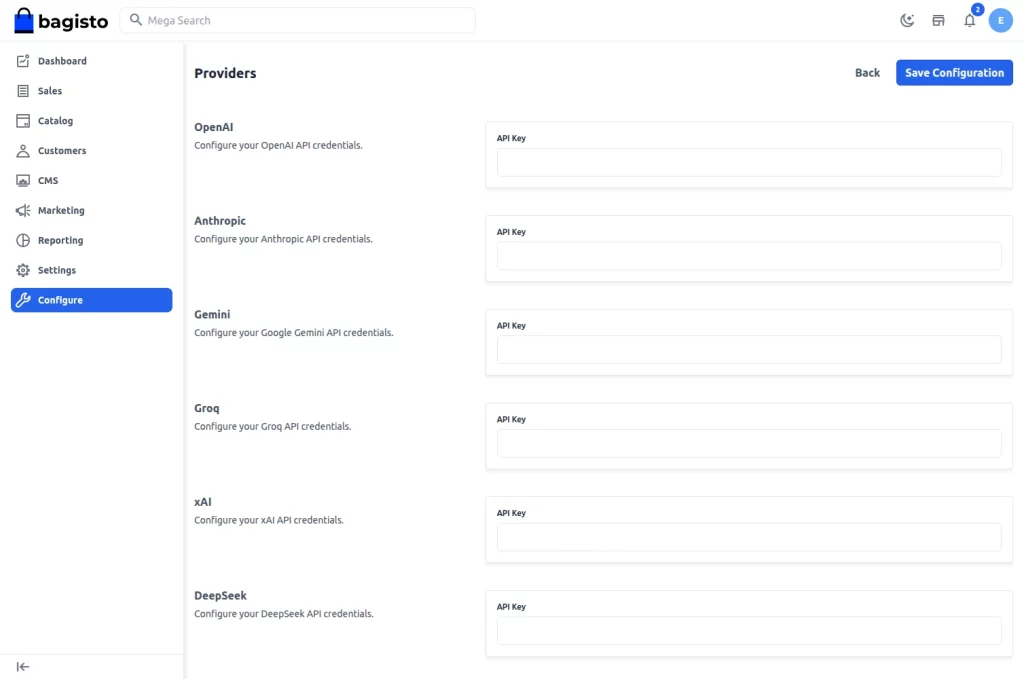Click the storefront icon in the top bar
Viewport: 1024px width, 679px height.
coord(938,20)
